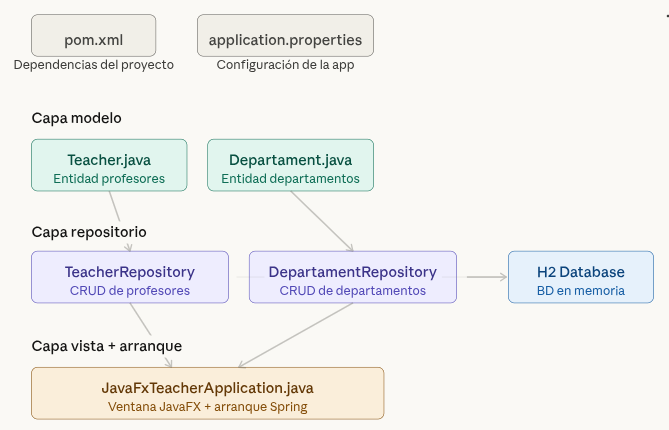This screenshot has width=669, height=430.
Task: Select the application.properties box
Action: pyautogui.click(x=285, y=35)
